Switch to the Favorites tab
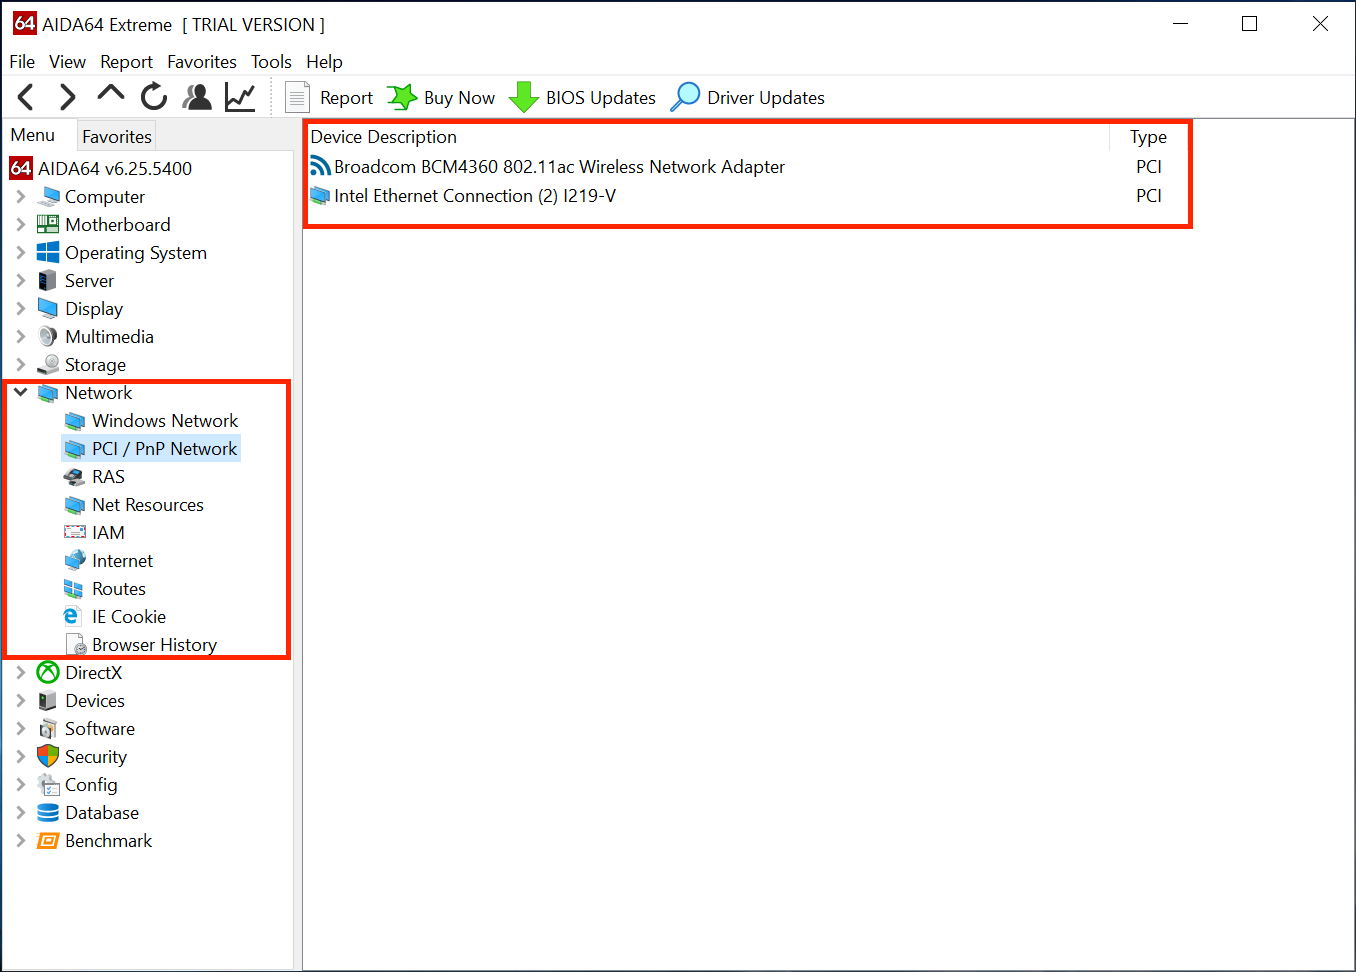This screenshot has width=1356, height=972. tap(117, 136)
